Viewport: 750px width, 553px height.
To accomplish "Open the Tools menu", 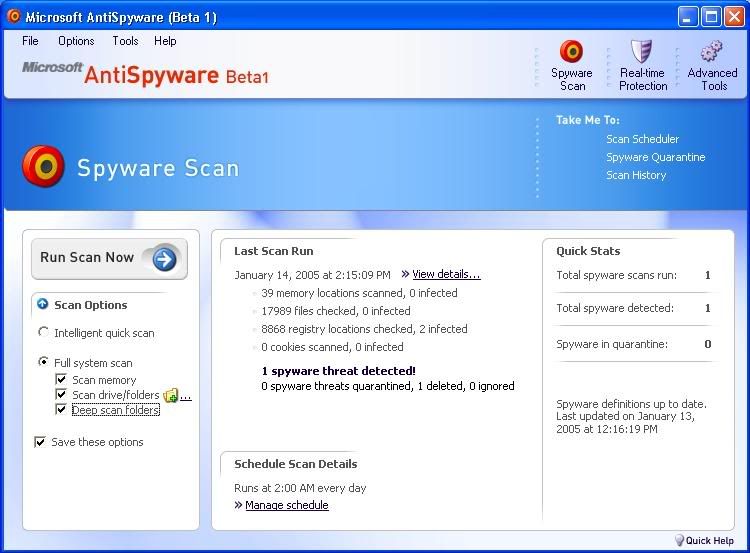I will (x=125, y=41).
